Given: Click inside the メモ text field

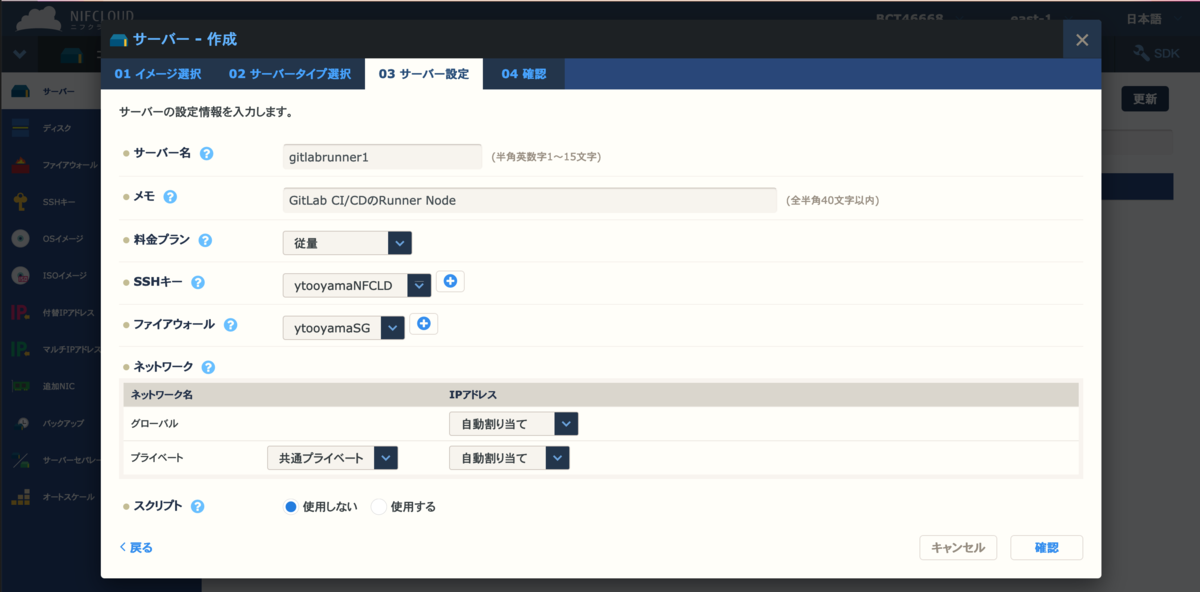Looking at the screenshot, I should 528,199.
